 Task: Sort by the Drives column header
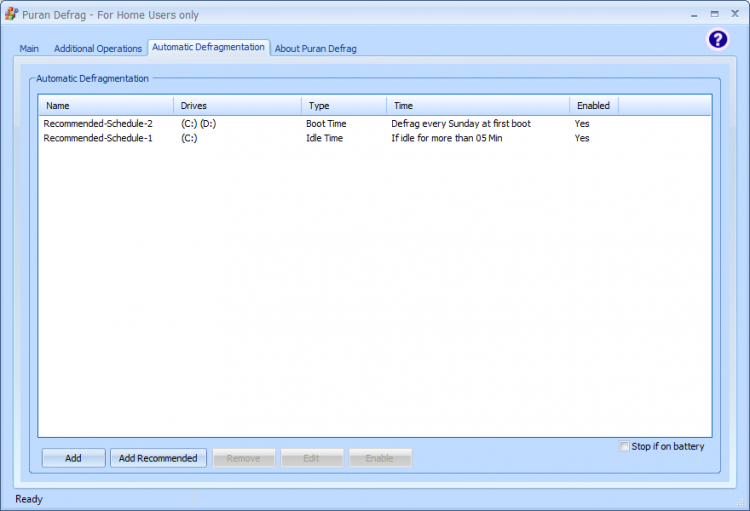pyautogui.click(x=238, y=106)
